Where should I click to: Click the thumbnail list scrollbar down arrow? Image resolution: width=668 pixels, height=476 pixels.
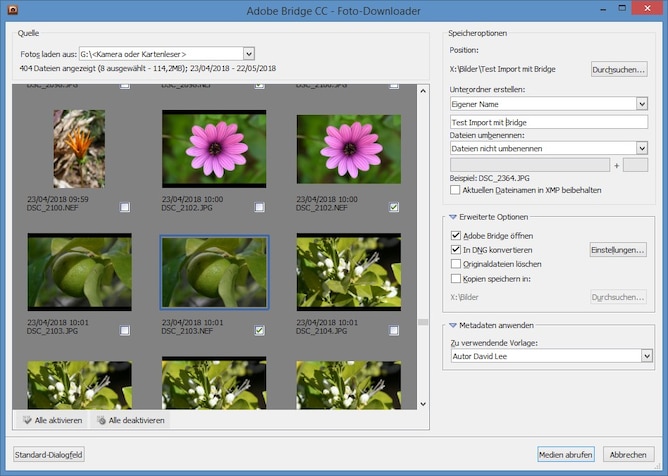423,404
